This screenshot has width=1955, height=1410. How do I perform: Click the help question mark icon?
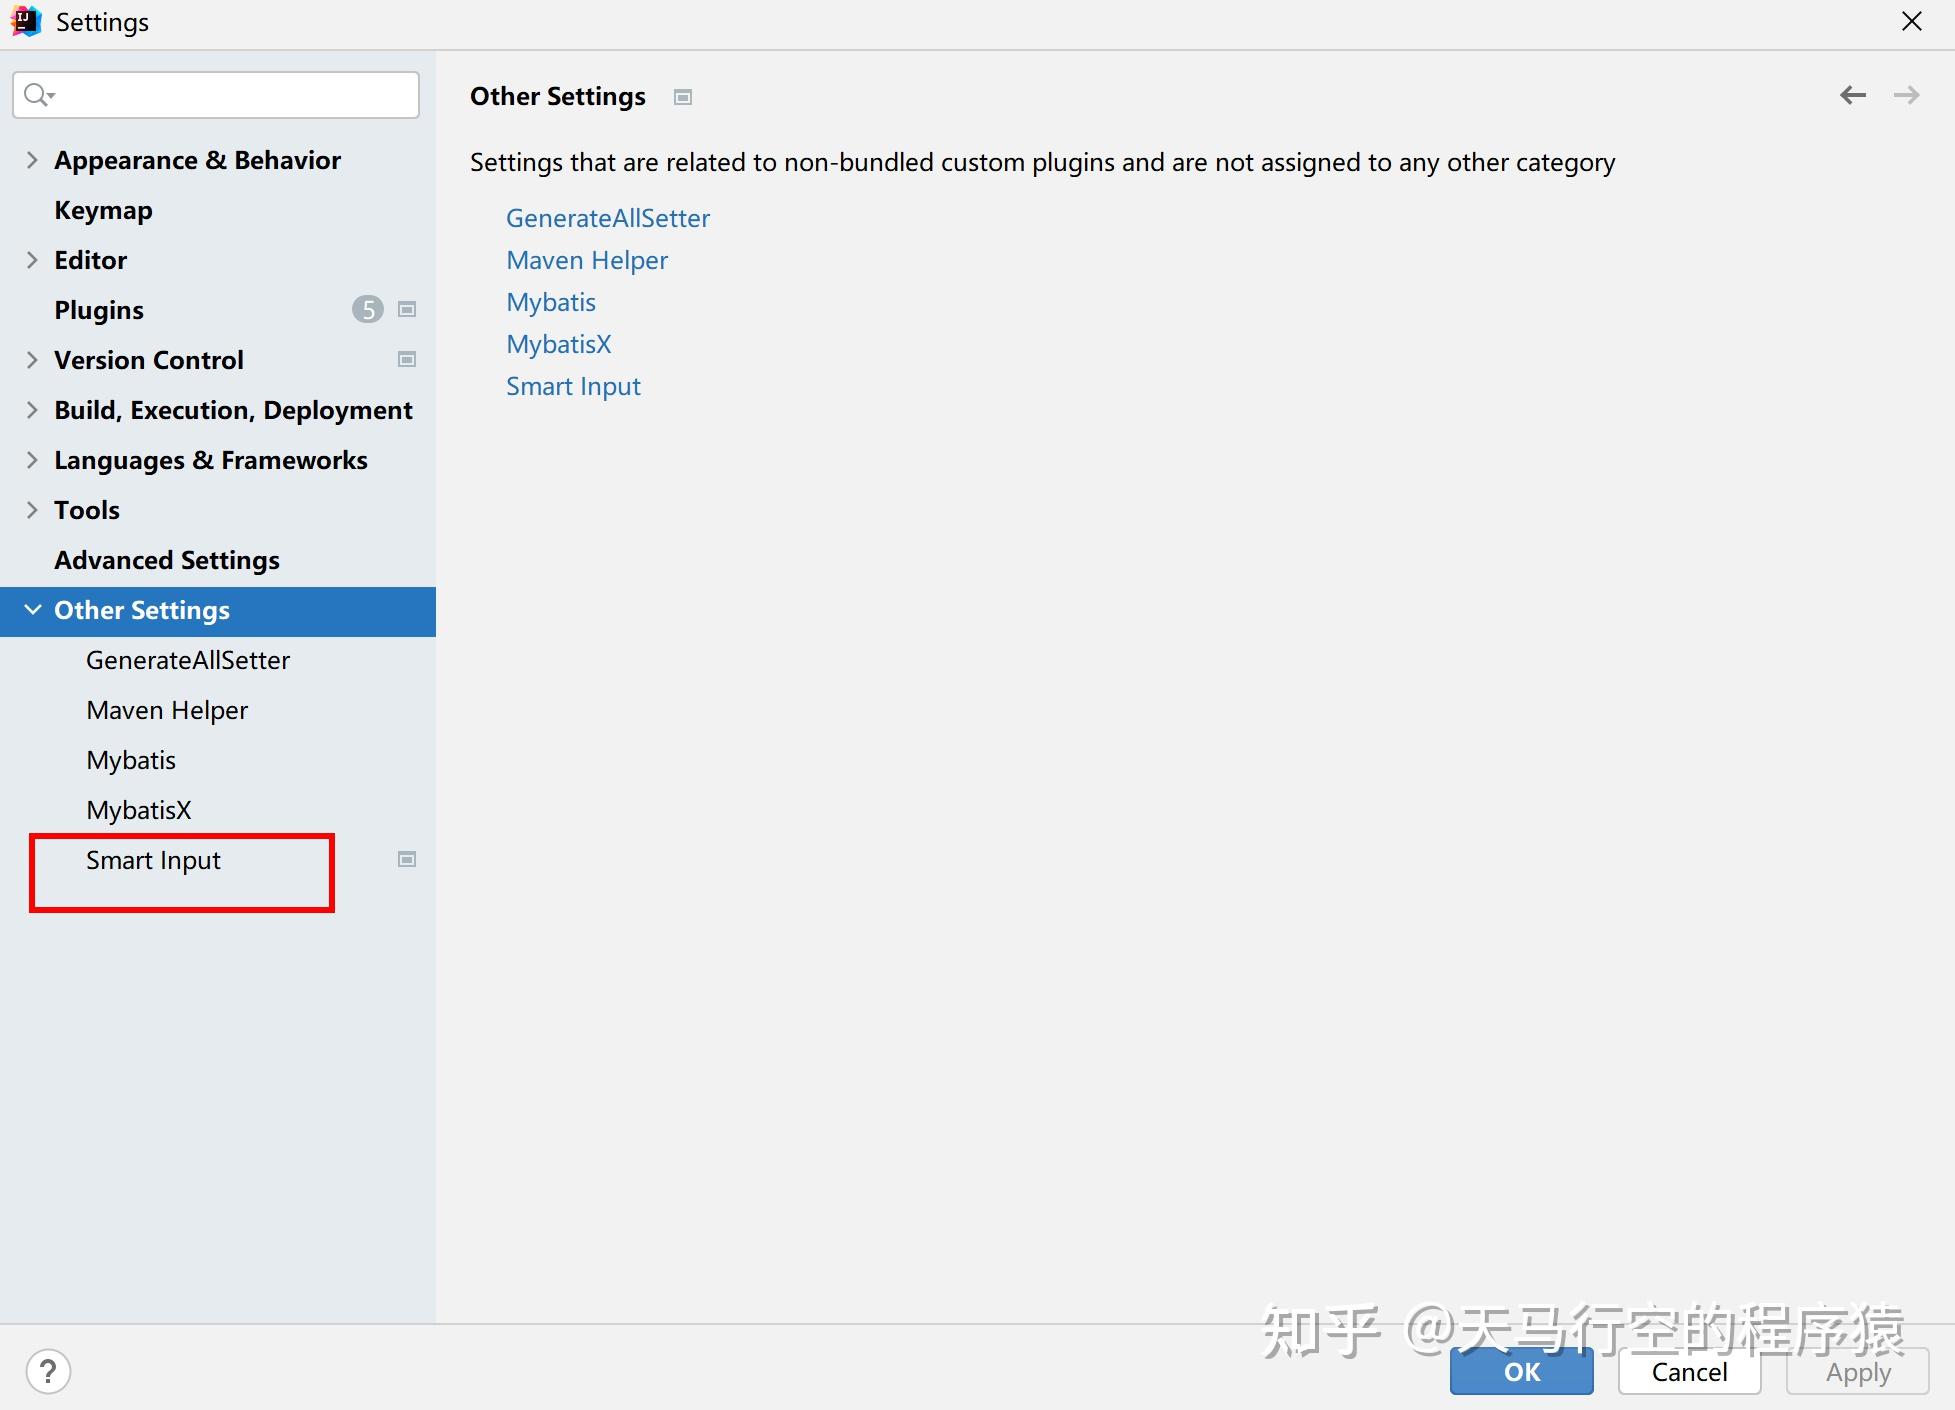[x=48, y=1371]
